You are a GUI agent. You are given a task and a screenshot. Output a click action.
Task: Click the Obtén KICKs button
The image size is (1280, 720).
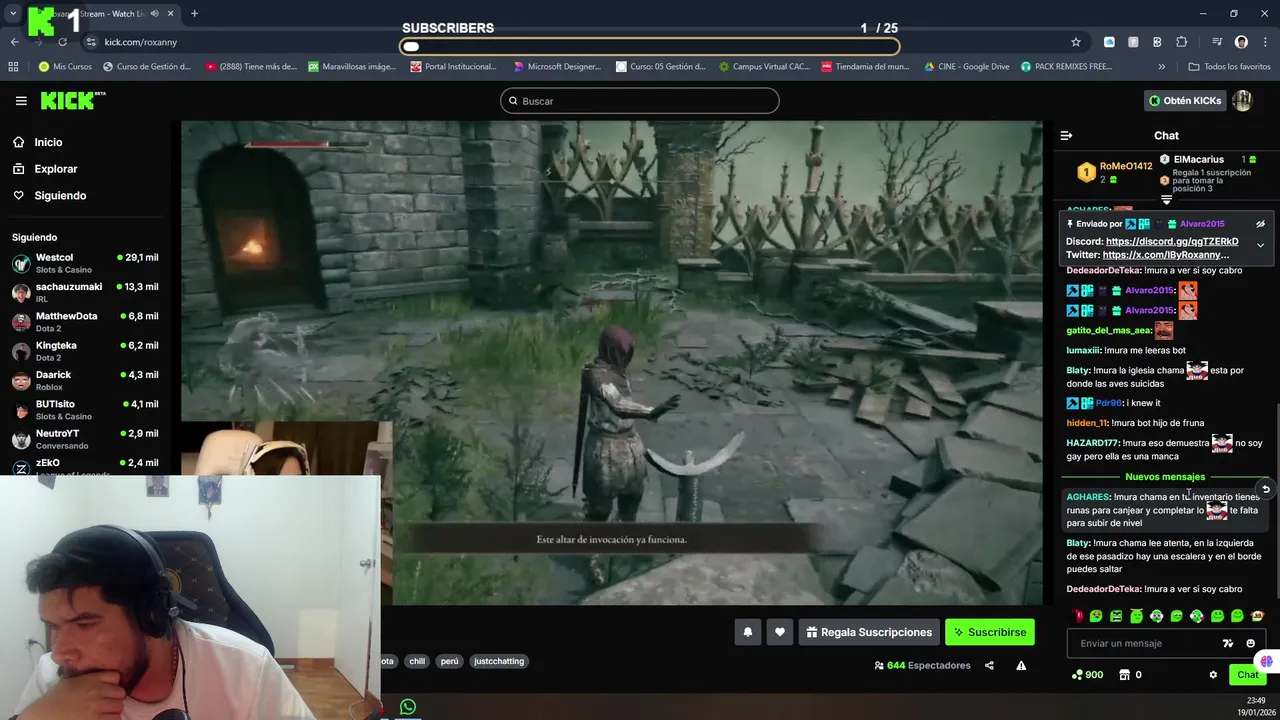click(x=1185, y=101)
